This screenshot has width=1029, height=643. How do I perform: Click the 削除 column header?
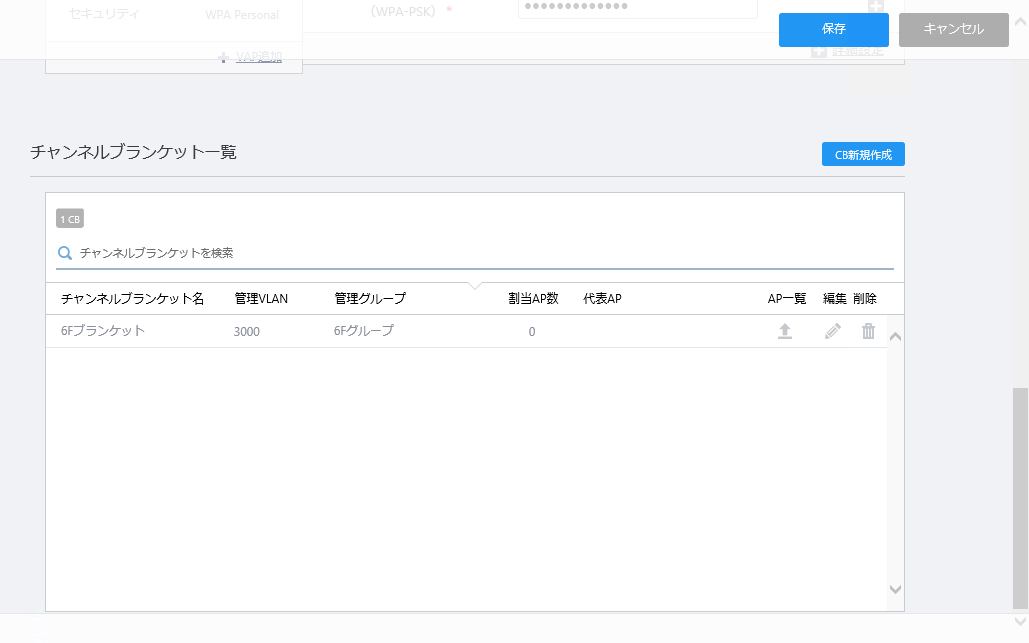(x=865, y=299)
